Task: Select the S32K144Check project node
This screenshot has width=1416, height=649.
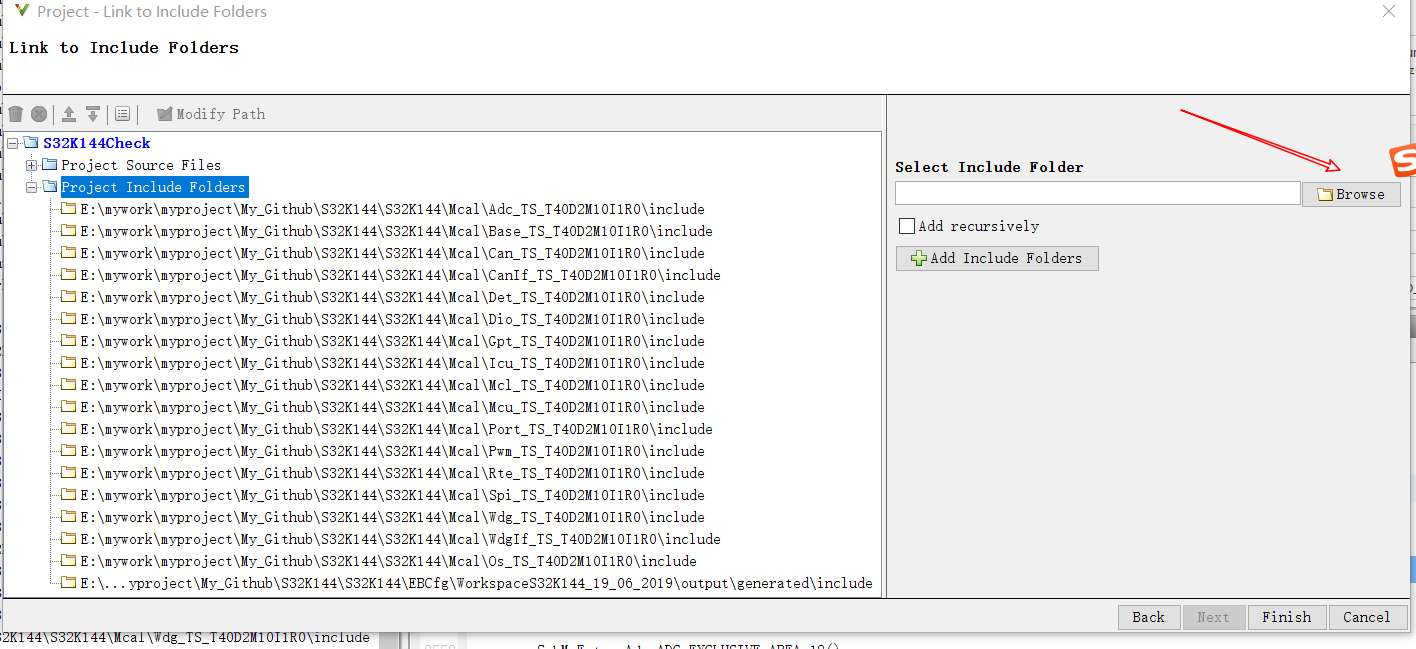Action: pos(96,143)
